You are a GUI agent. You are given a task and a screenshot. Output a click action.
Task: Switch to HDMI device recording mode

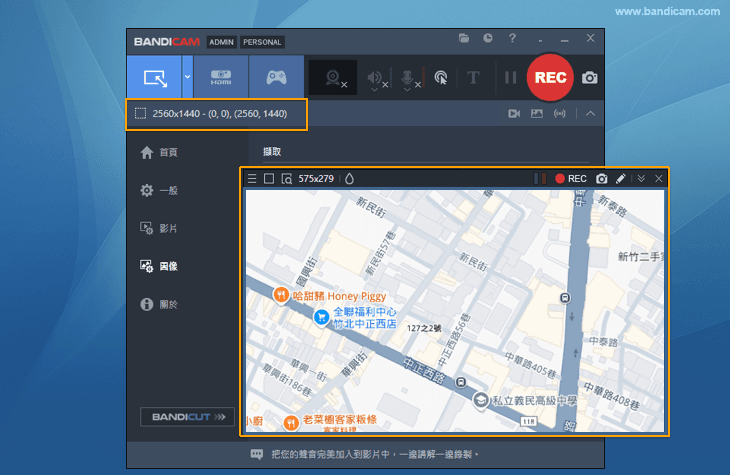click(x=220, y=77)
